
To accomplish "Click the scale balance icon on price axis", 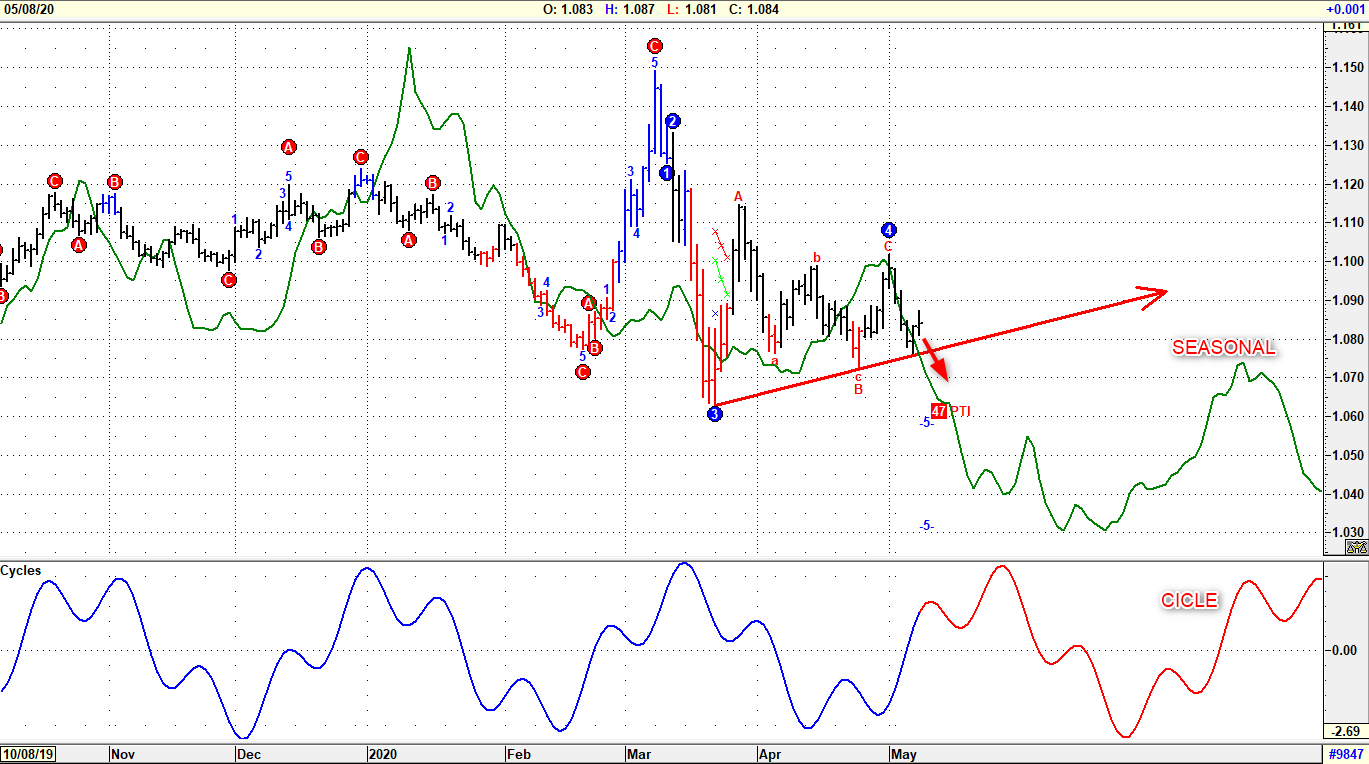I will click(x=1356, y=547).
